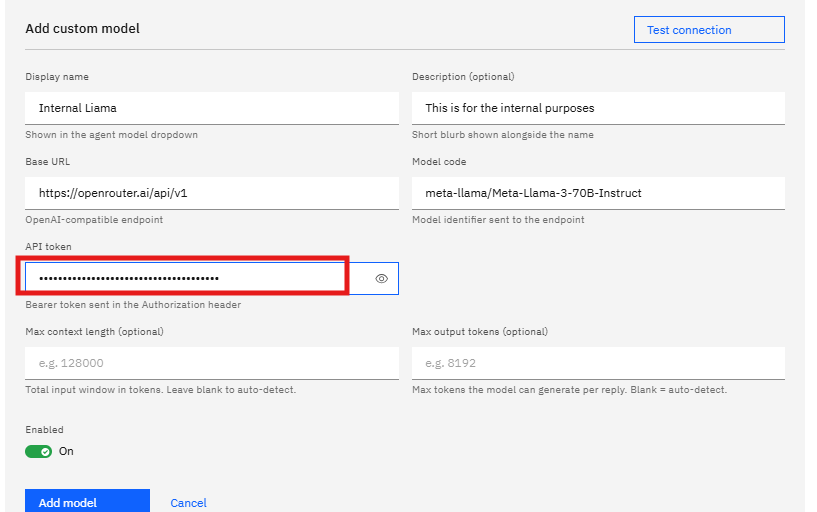Reveal the API token with the eye icon

click(381, 279)
